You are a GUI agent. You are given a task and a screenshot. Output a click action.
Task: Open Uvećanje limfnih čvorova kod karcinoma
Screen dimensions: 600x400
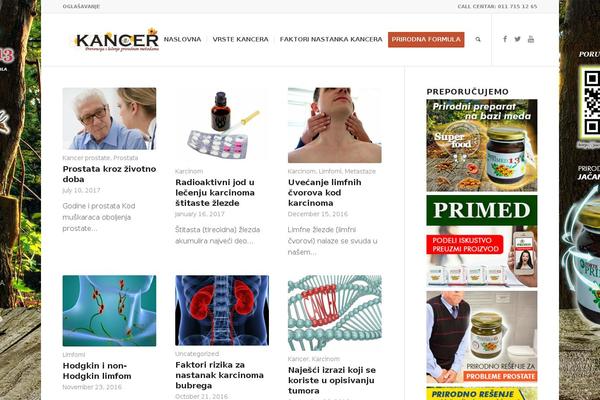click(x=324, y=193)
